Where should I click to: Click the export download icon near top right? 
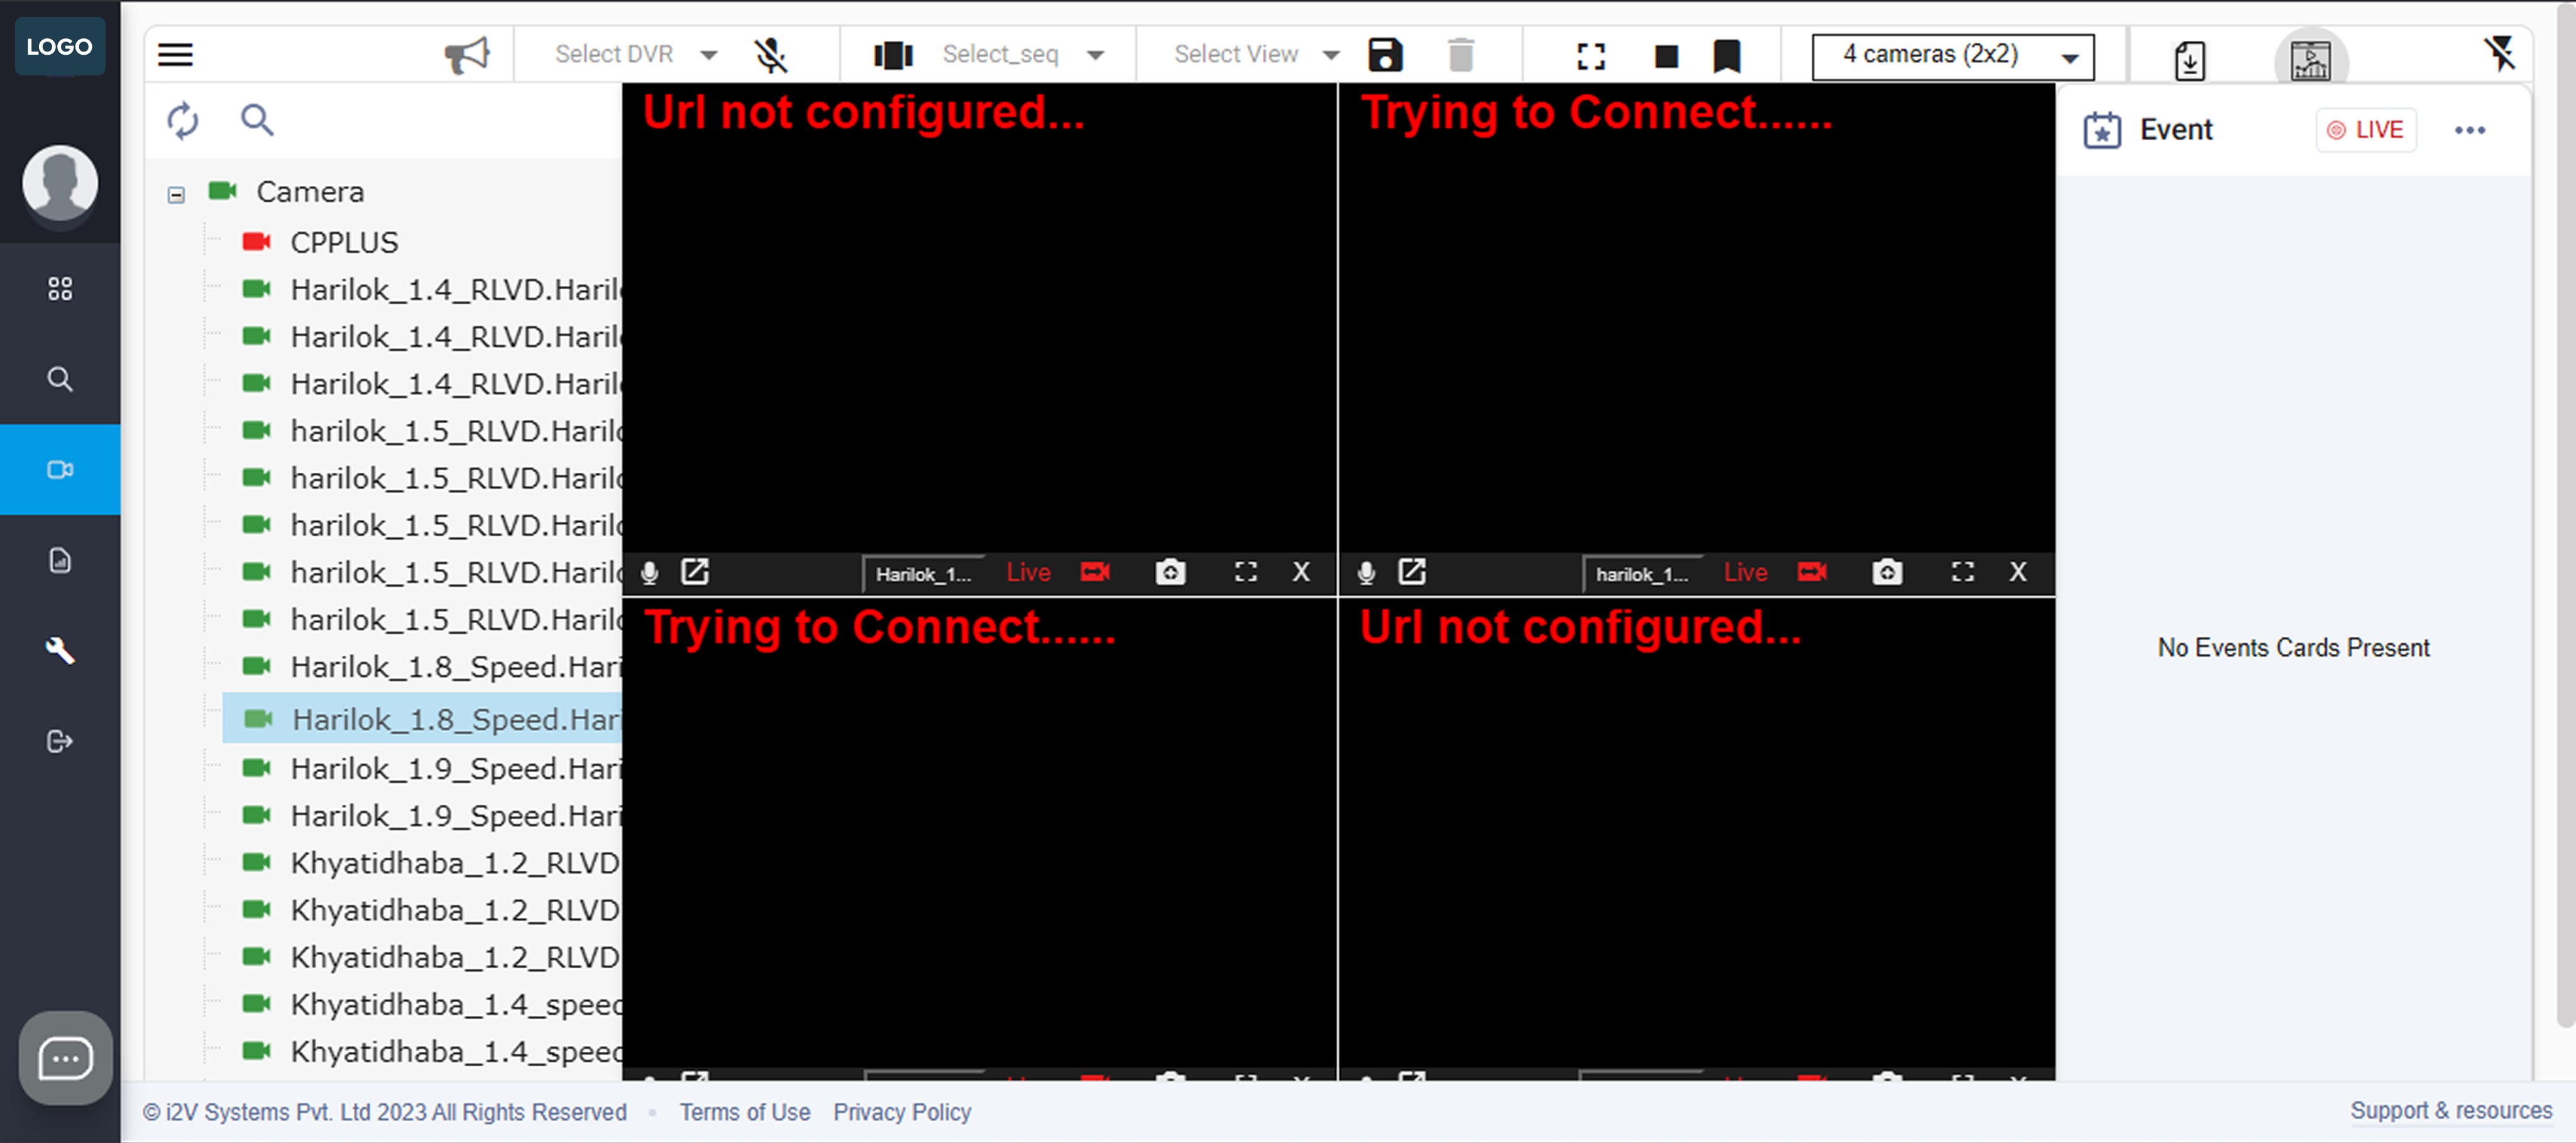point(2189,58)
